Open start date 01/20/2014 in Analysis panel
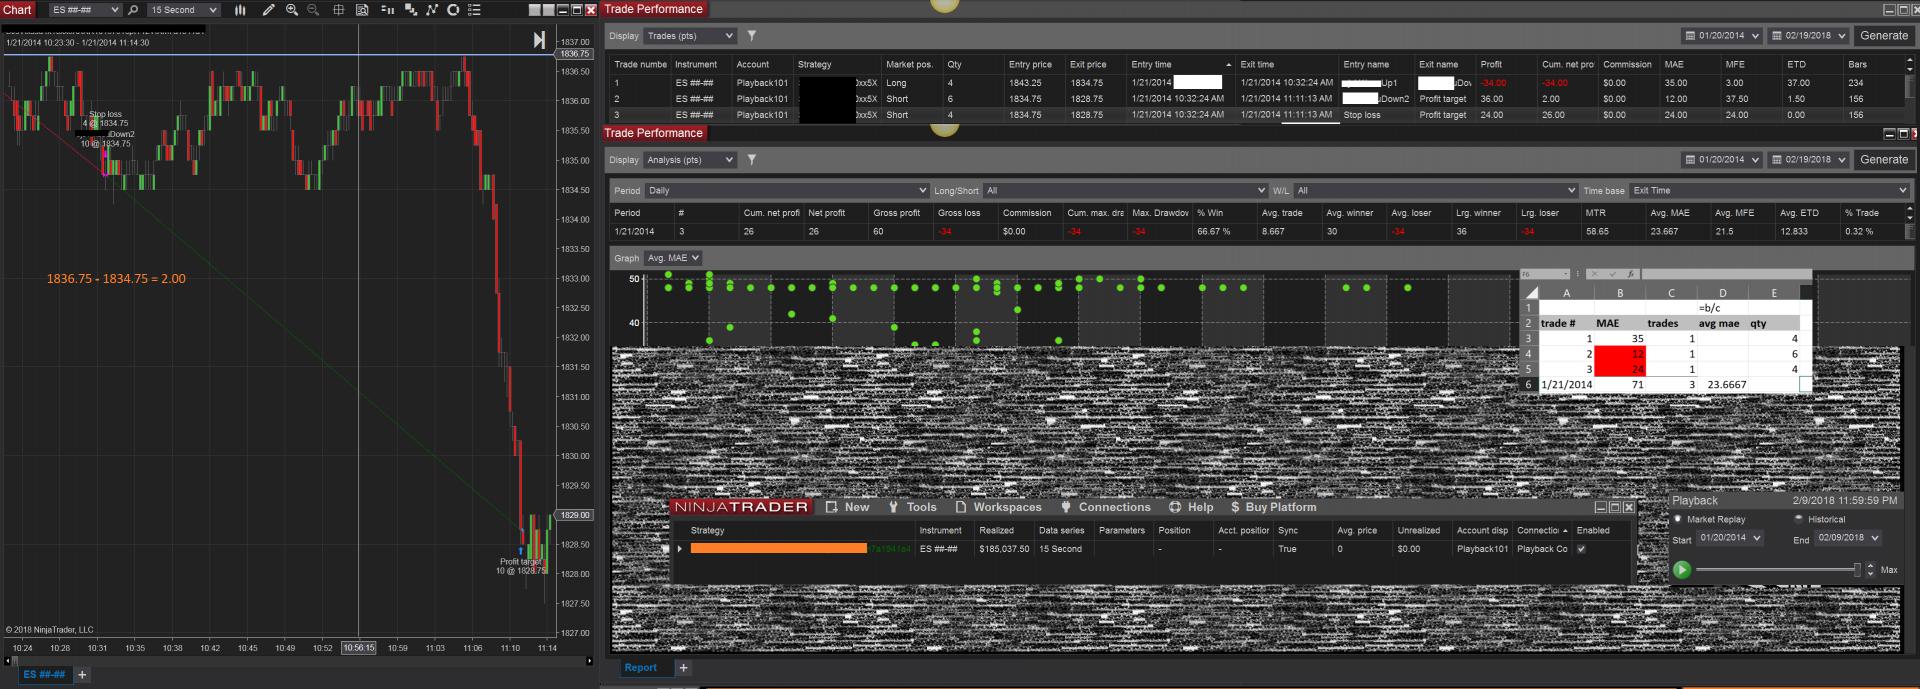This screenshot has width=1920, height=689. (x=1720, y=160)
